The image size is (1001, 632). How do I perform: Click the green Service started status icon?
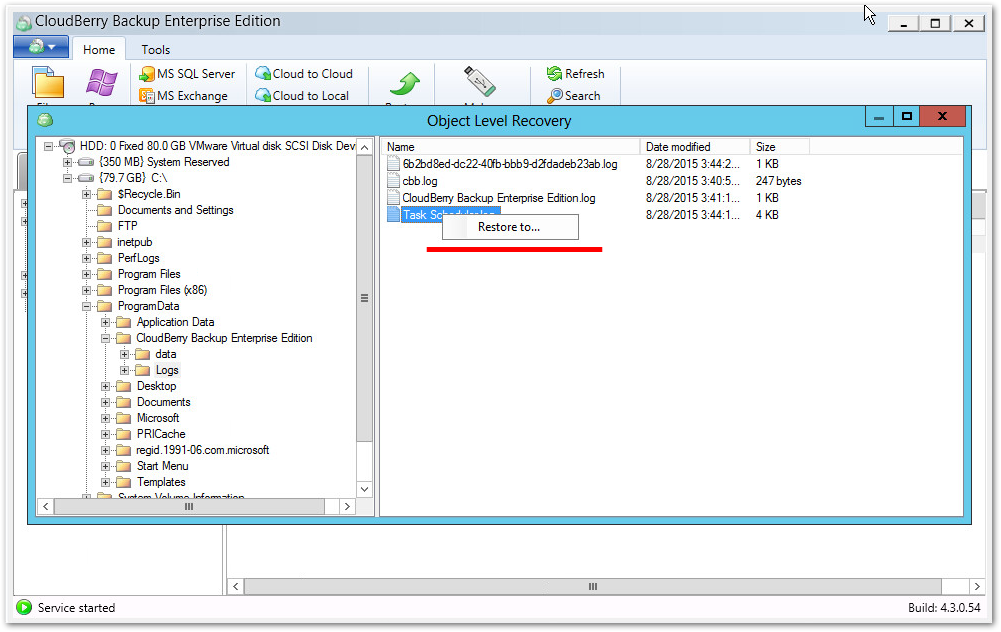pos(24,608)
